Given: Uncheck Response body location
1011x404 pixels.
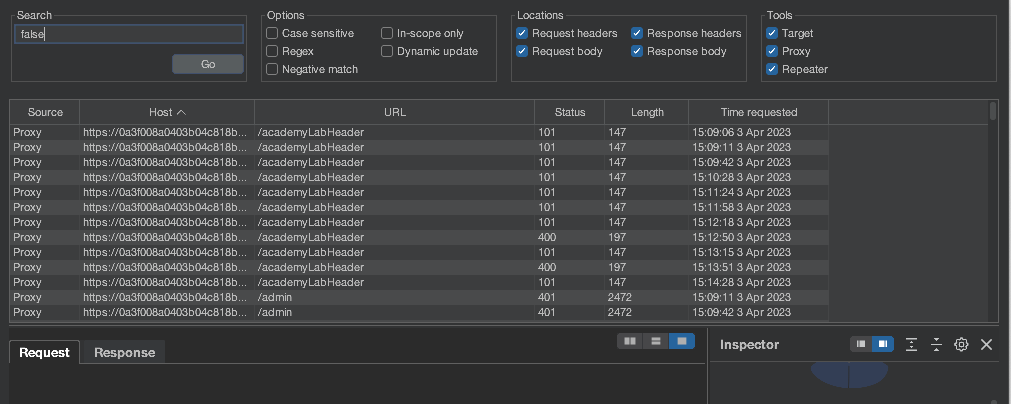Looking at the screenshot, I should pyautogui.click(x=637, y=51).
